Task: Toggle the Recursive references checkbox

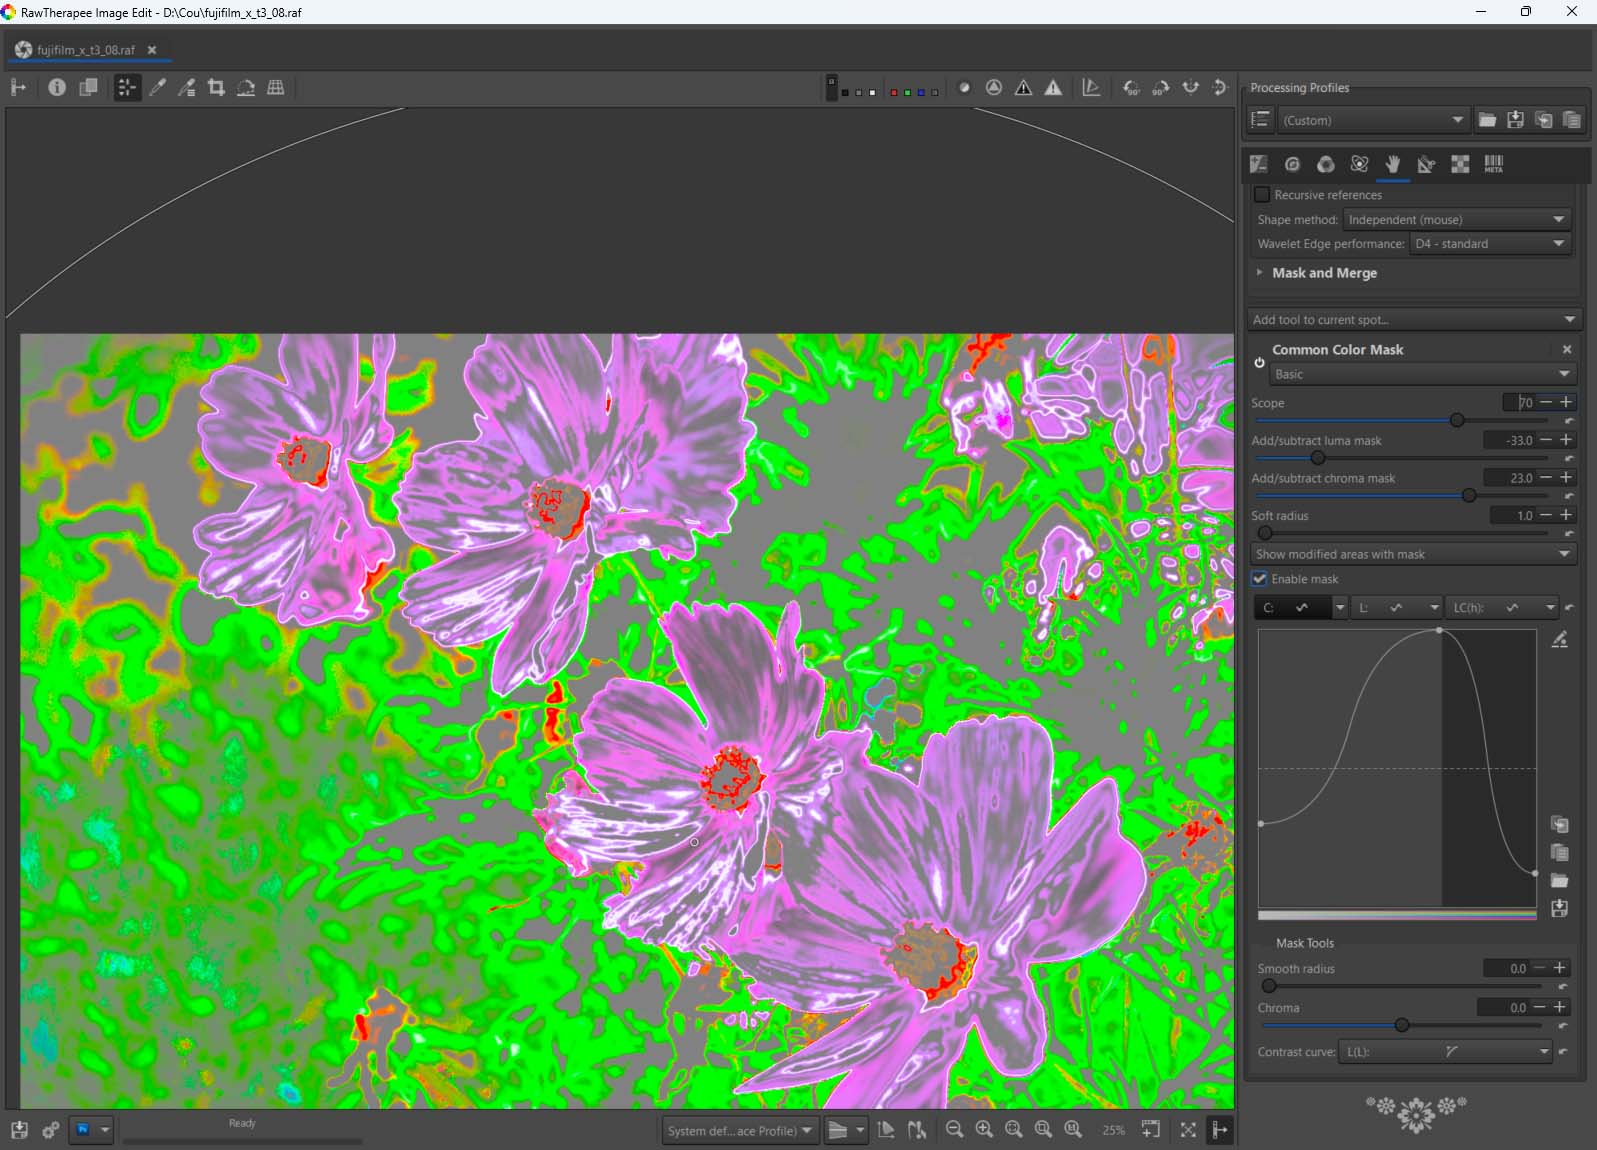Action: (1263, 195)
